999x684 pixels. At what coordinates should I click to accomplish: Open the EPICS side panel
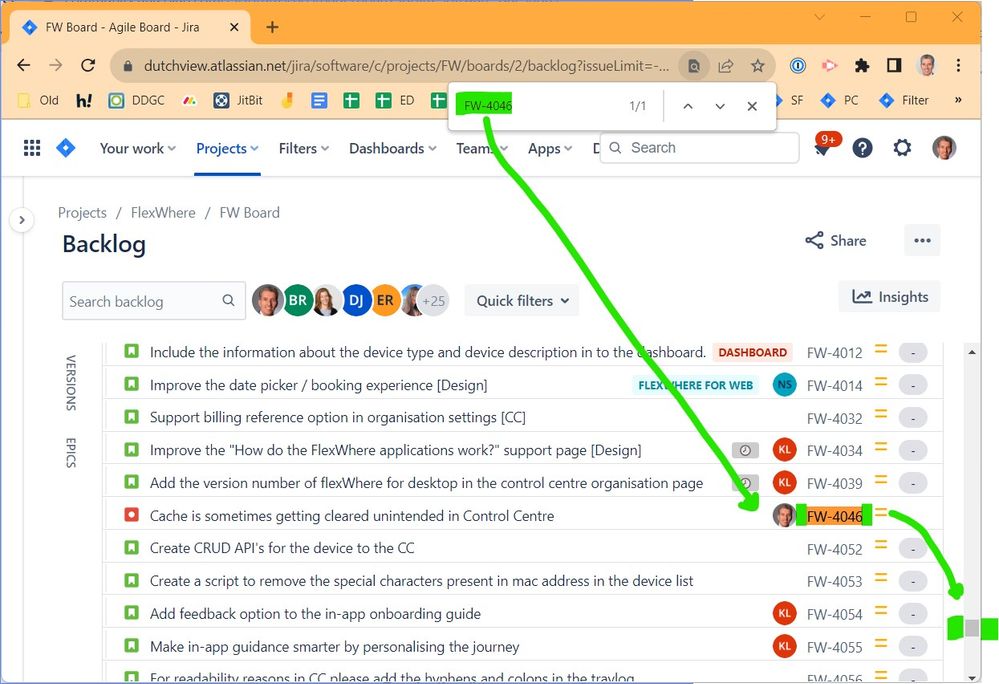click(x=71, y=453)
